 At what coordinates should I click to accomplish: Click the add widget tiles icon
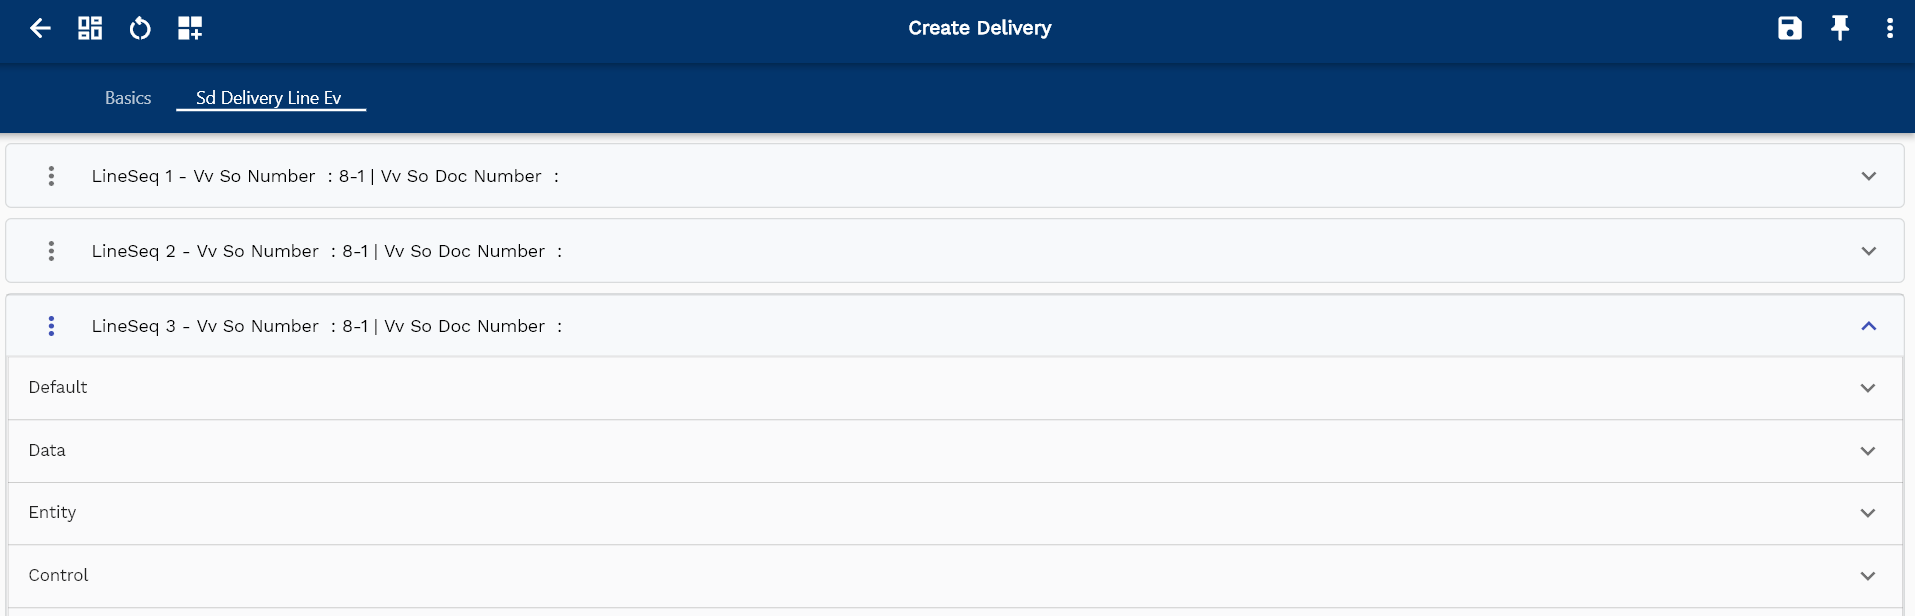coord(190,28)
